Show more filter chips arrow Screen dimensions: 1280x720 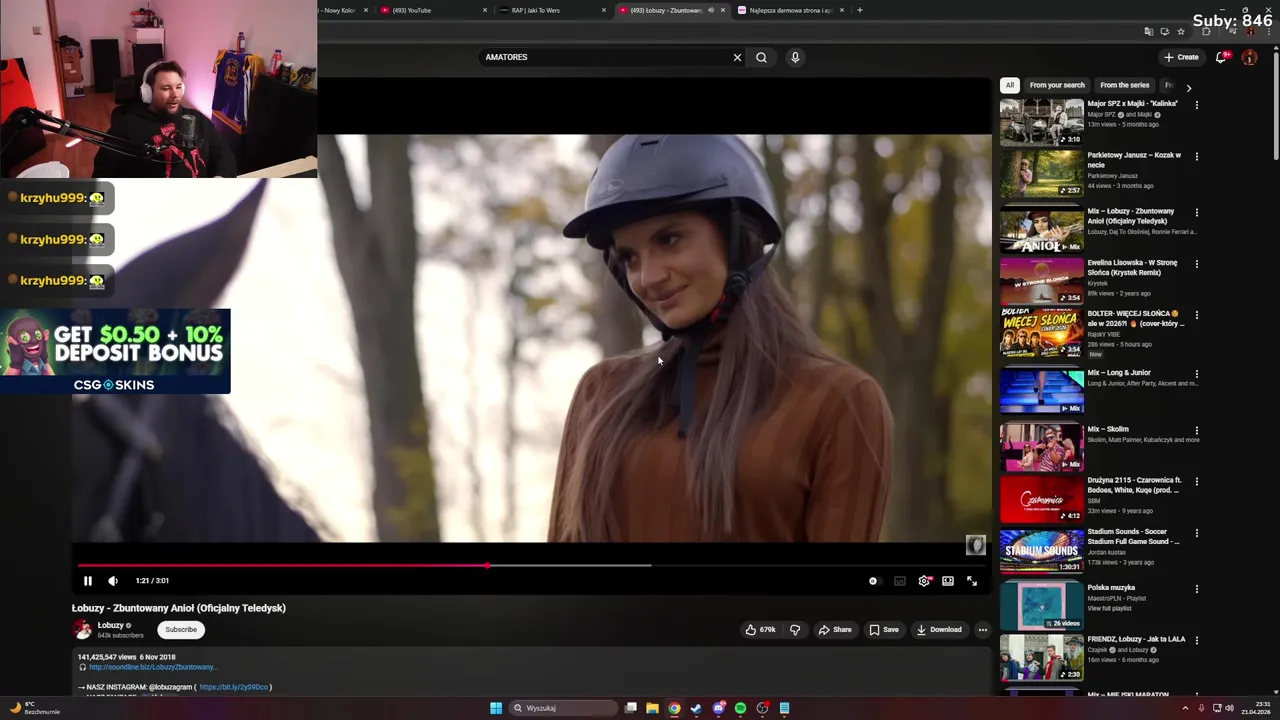pos(1188,88)
